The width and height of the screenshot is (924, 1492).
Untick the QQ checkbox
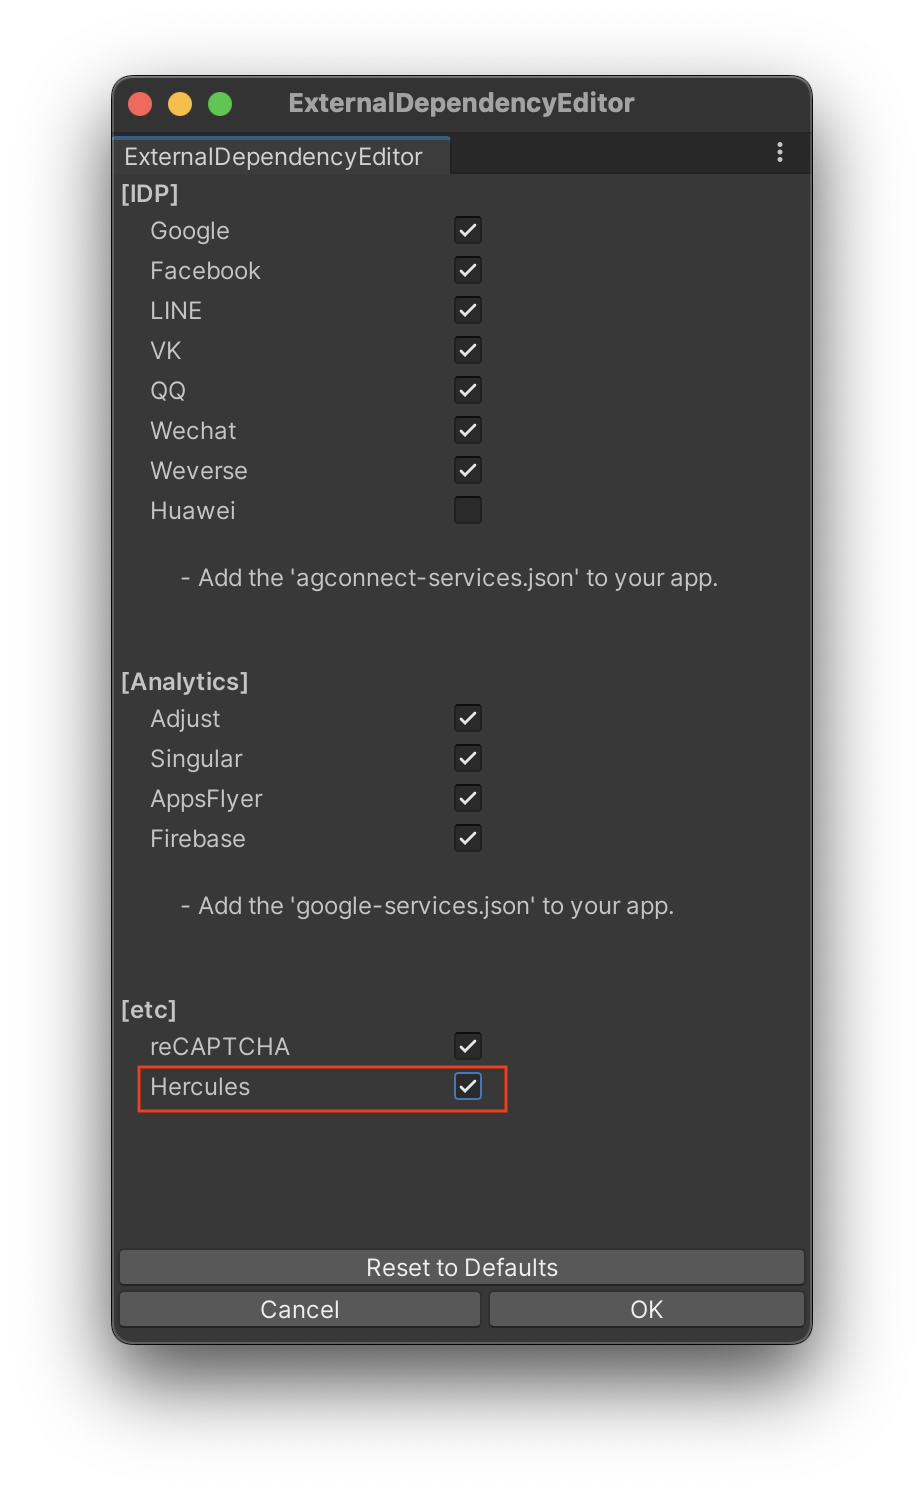468,390
